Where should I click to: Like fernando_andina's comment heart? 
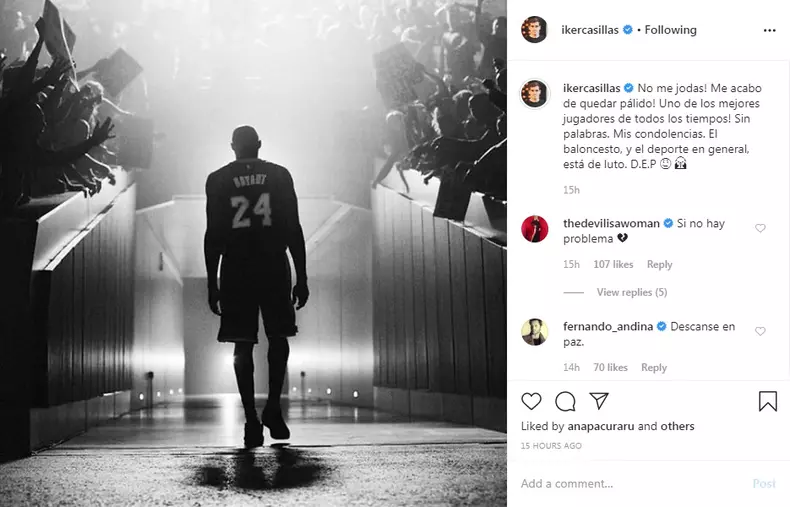[x=760, y=331]
